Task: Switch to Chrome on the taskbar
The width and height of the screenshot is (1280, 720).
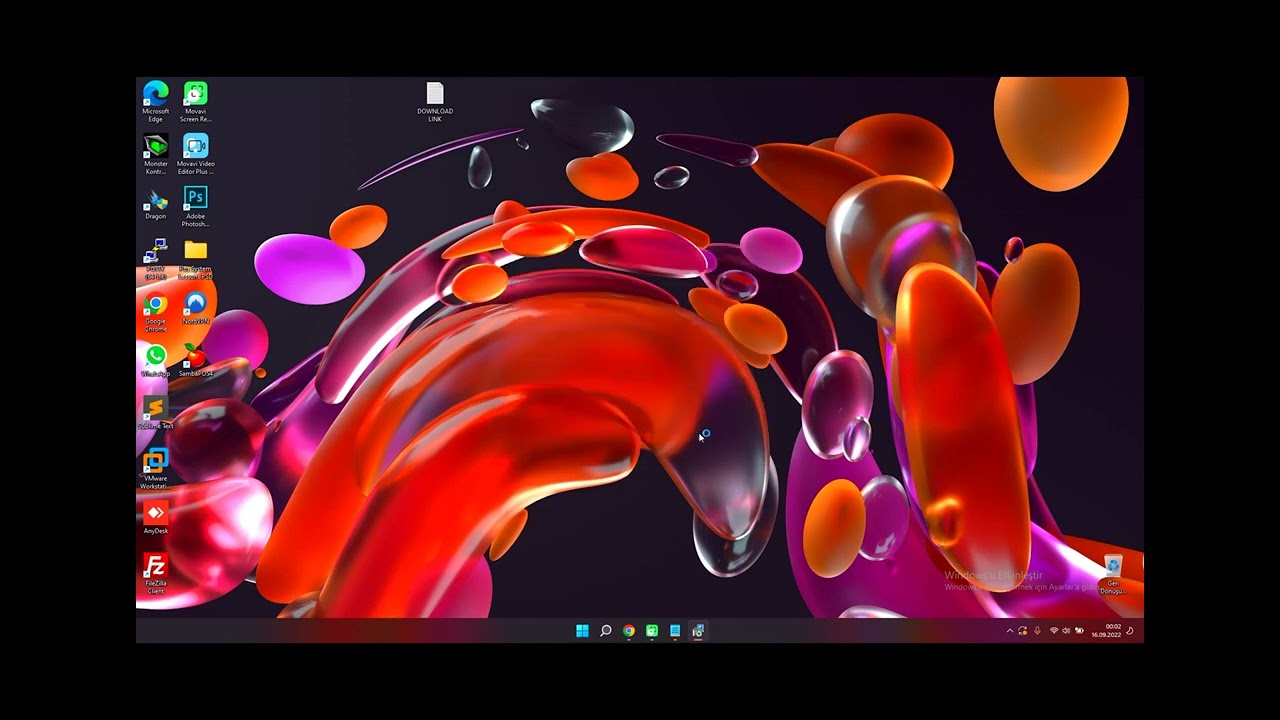Action: point(629,631)
